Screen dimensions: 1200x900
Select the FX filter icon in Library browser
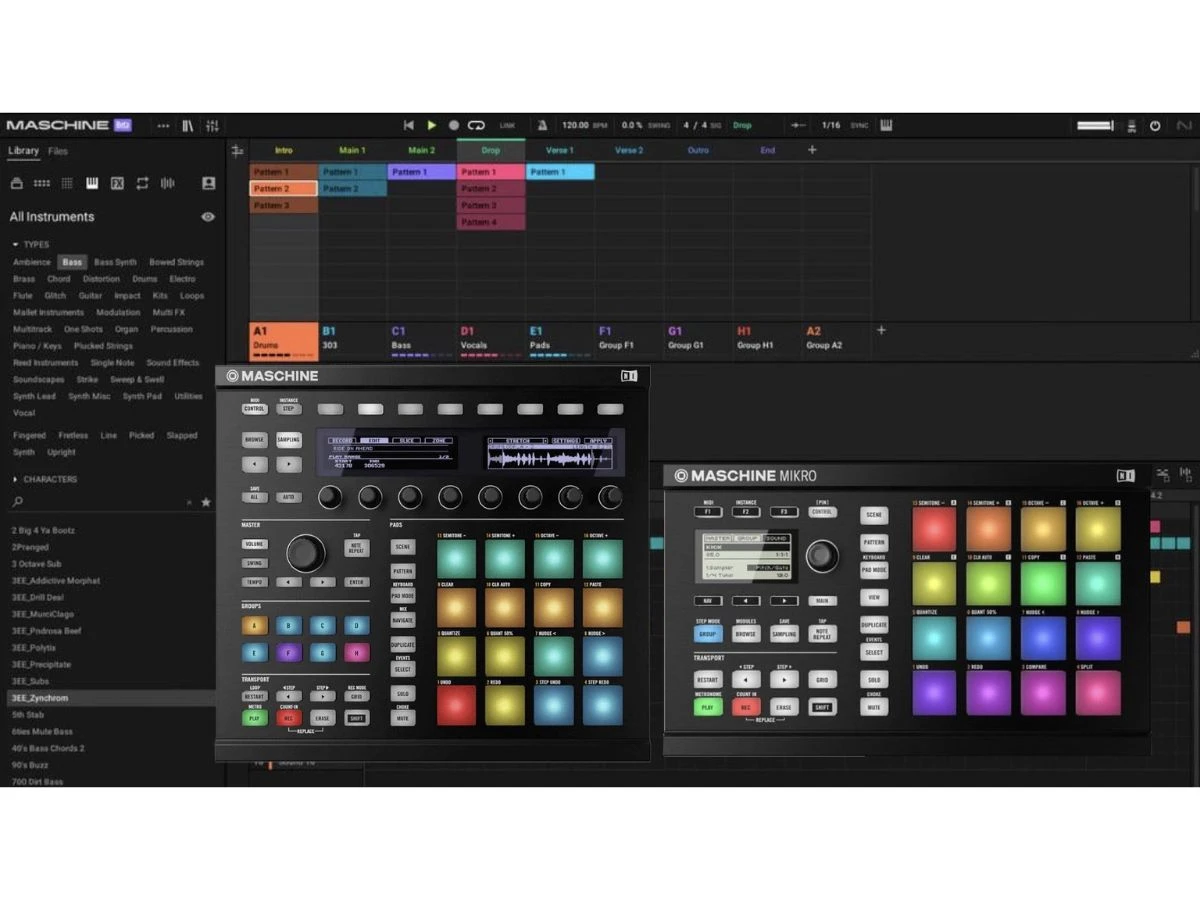click(x=118, y=183)
